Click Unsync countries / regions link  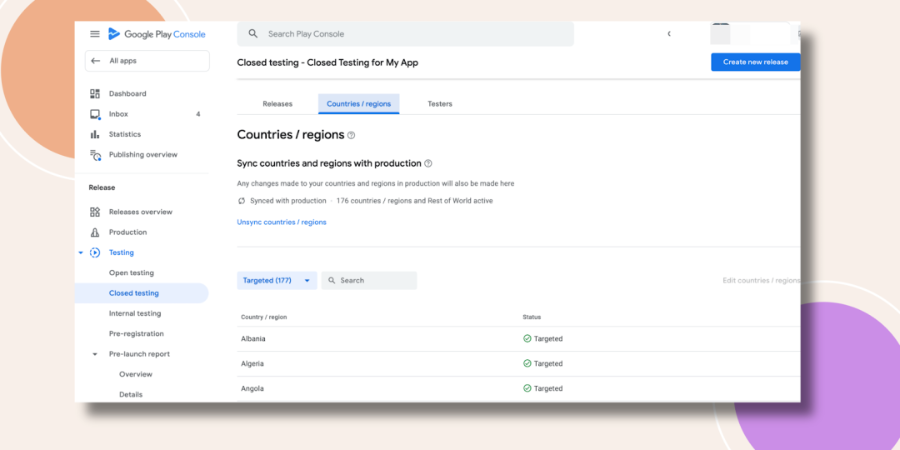point(282,222)
